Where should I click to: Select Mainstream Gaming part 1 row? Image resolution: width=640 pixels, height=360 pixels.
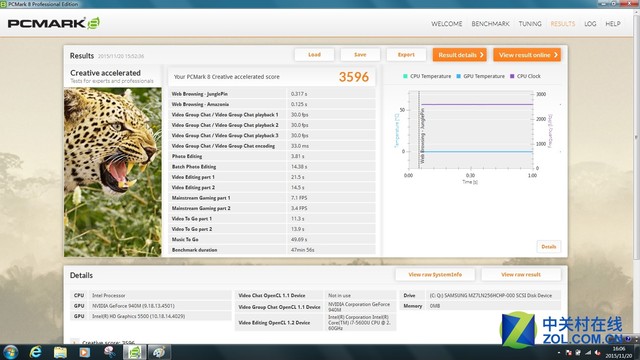click(272, 198)
